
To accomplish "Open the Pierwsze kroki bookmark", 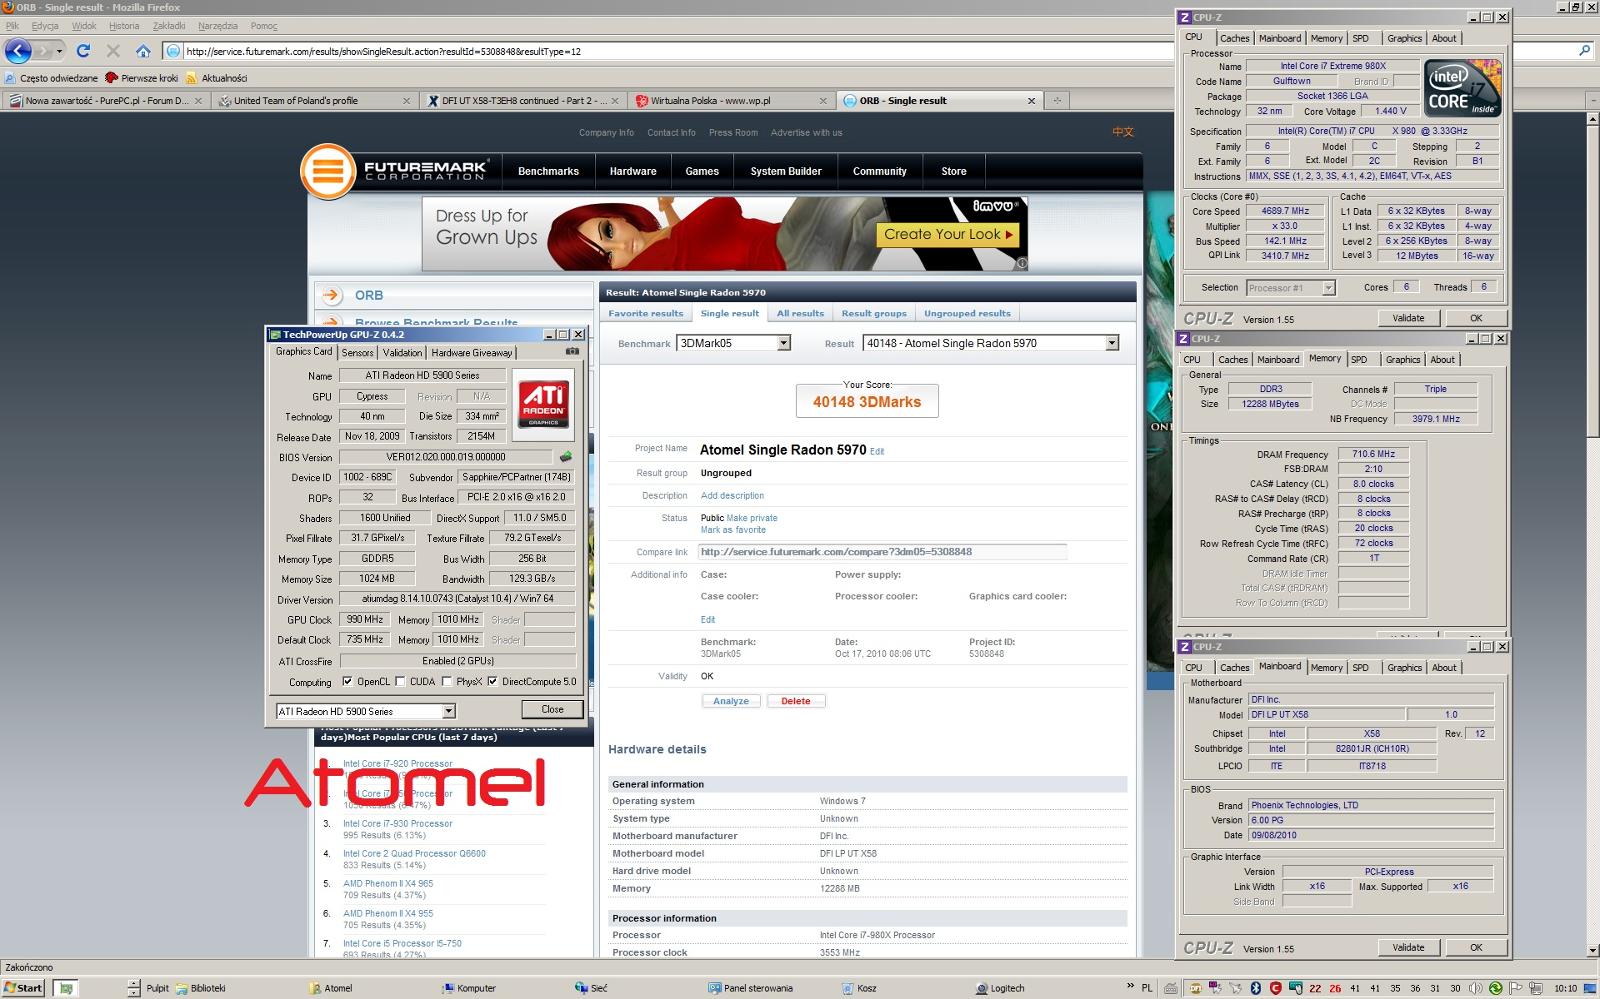I will pyautogui.click(x=142, y=78).
